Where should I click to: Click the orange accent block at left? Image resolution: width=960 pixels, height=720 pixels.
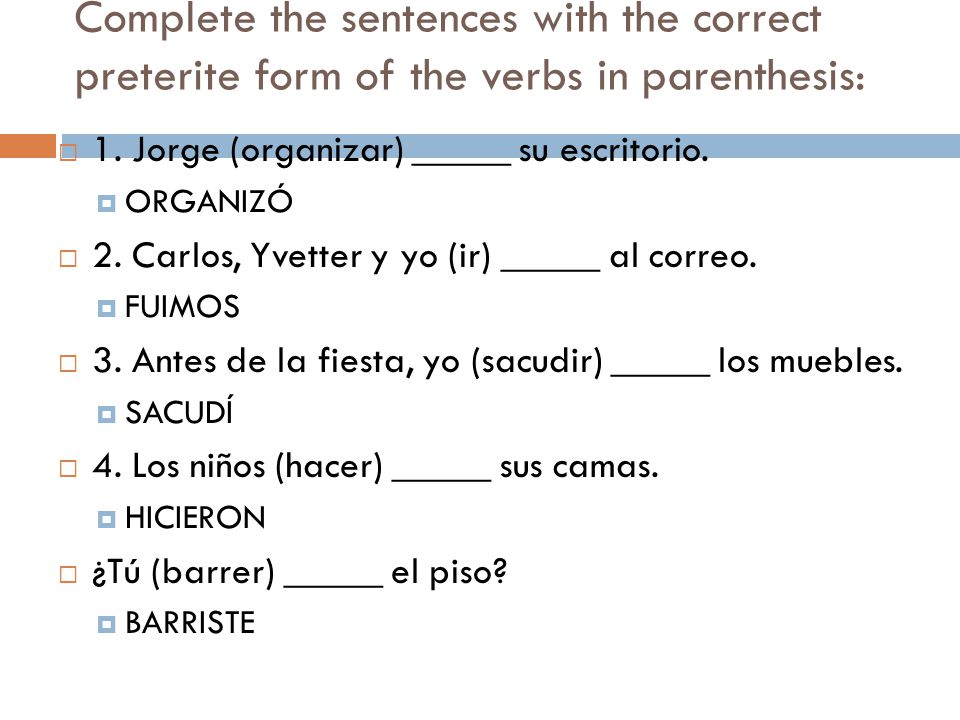pyautogui.click(x=28, y=146)
